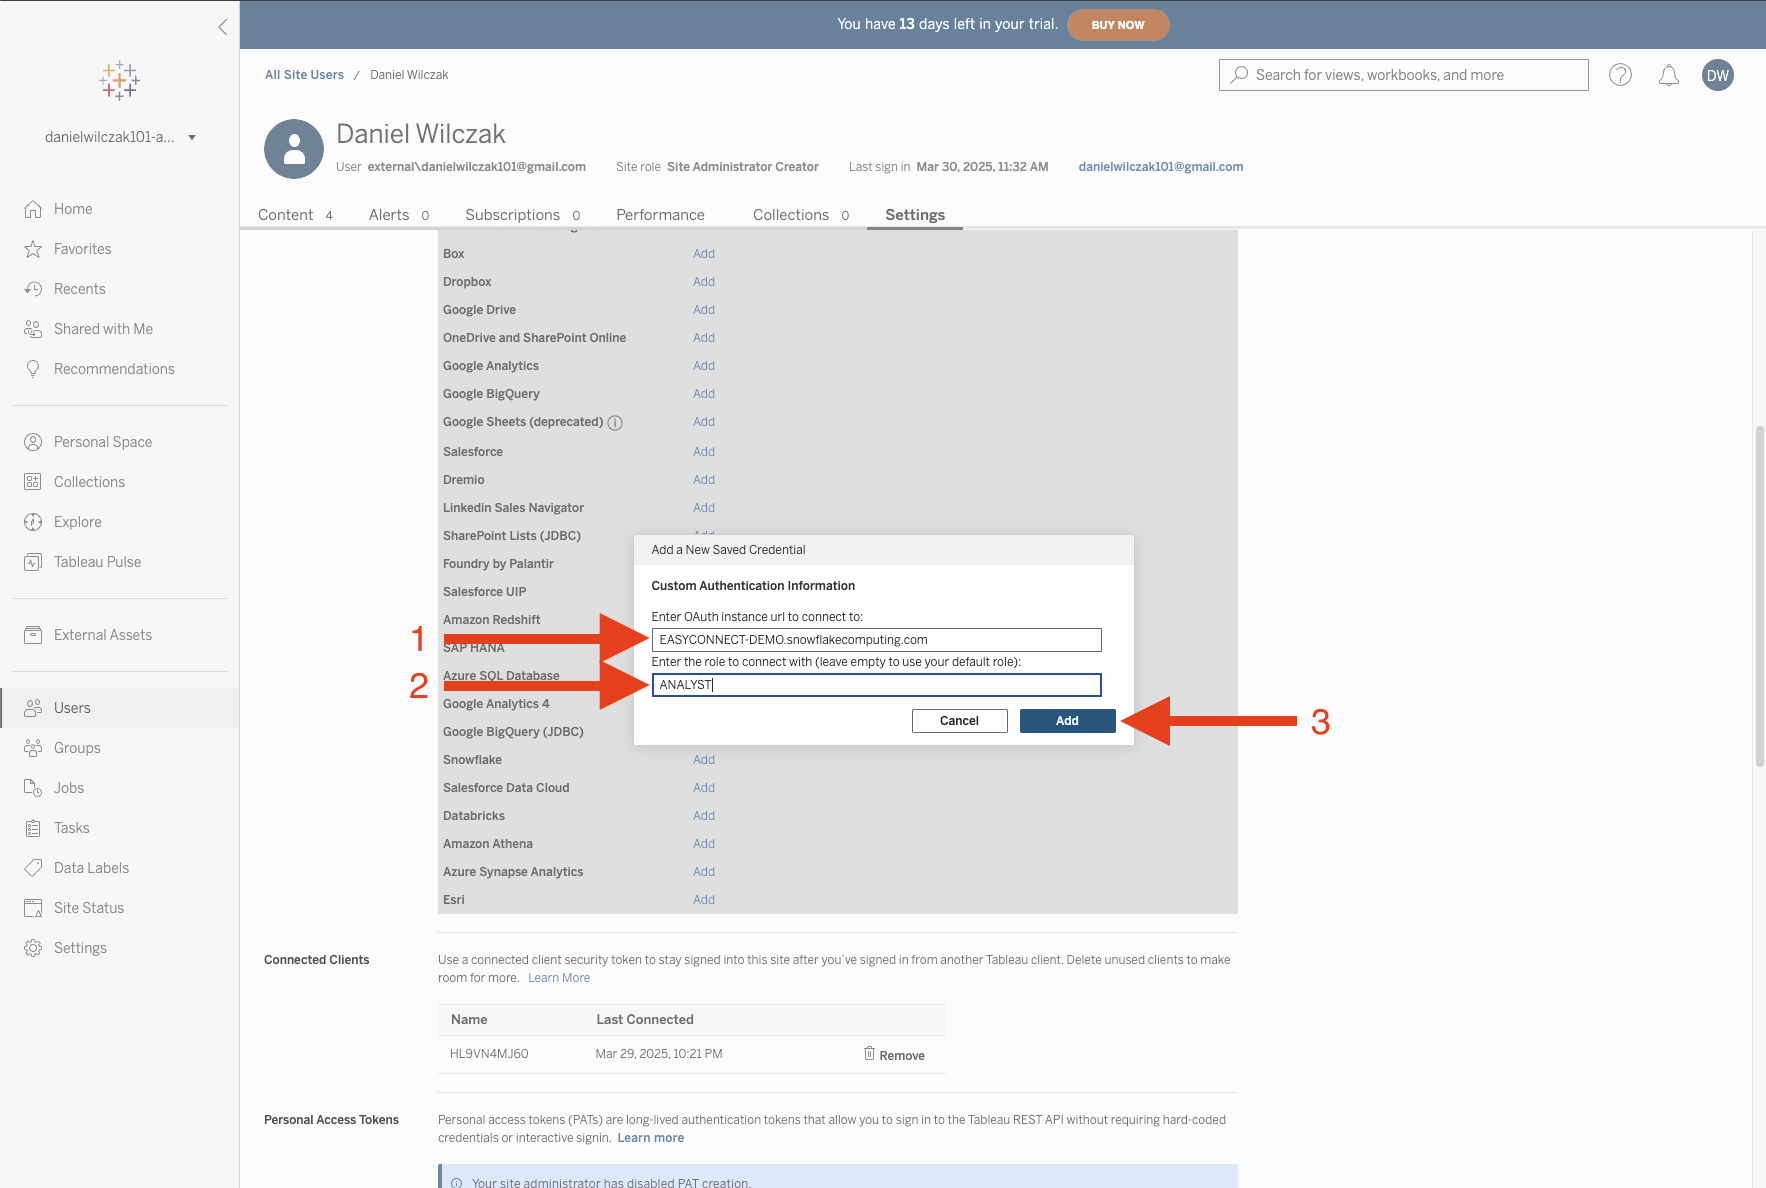Click the OAuth instance URL field
Viewport: 1766px width, 1188px height.
click(x=876, y=640)
